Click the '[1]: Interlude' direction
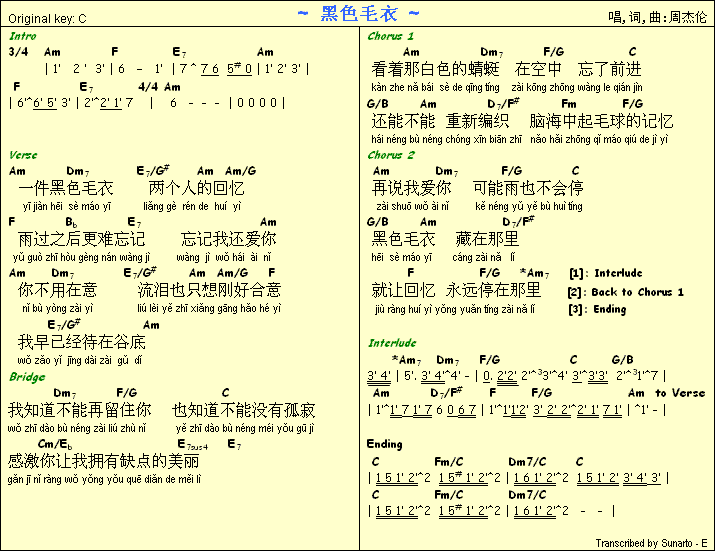This screenshot has width=715, height=551. pyautogui.click(x=606, y=273)
